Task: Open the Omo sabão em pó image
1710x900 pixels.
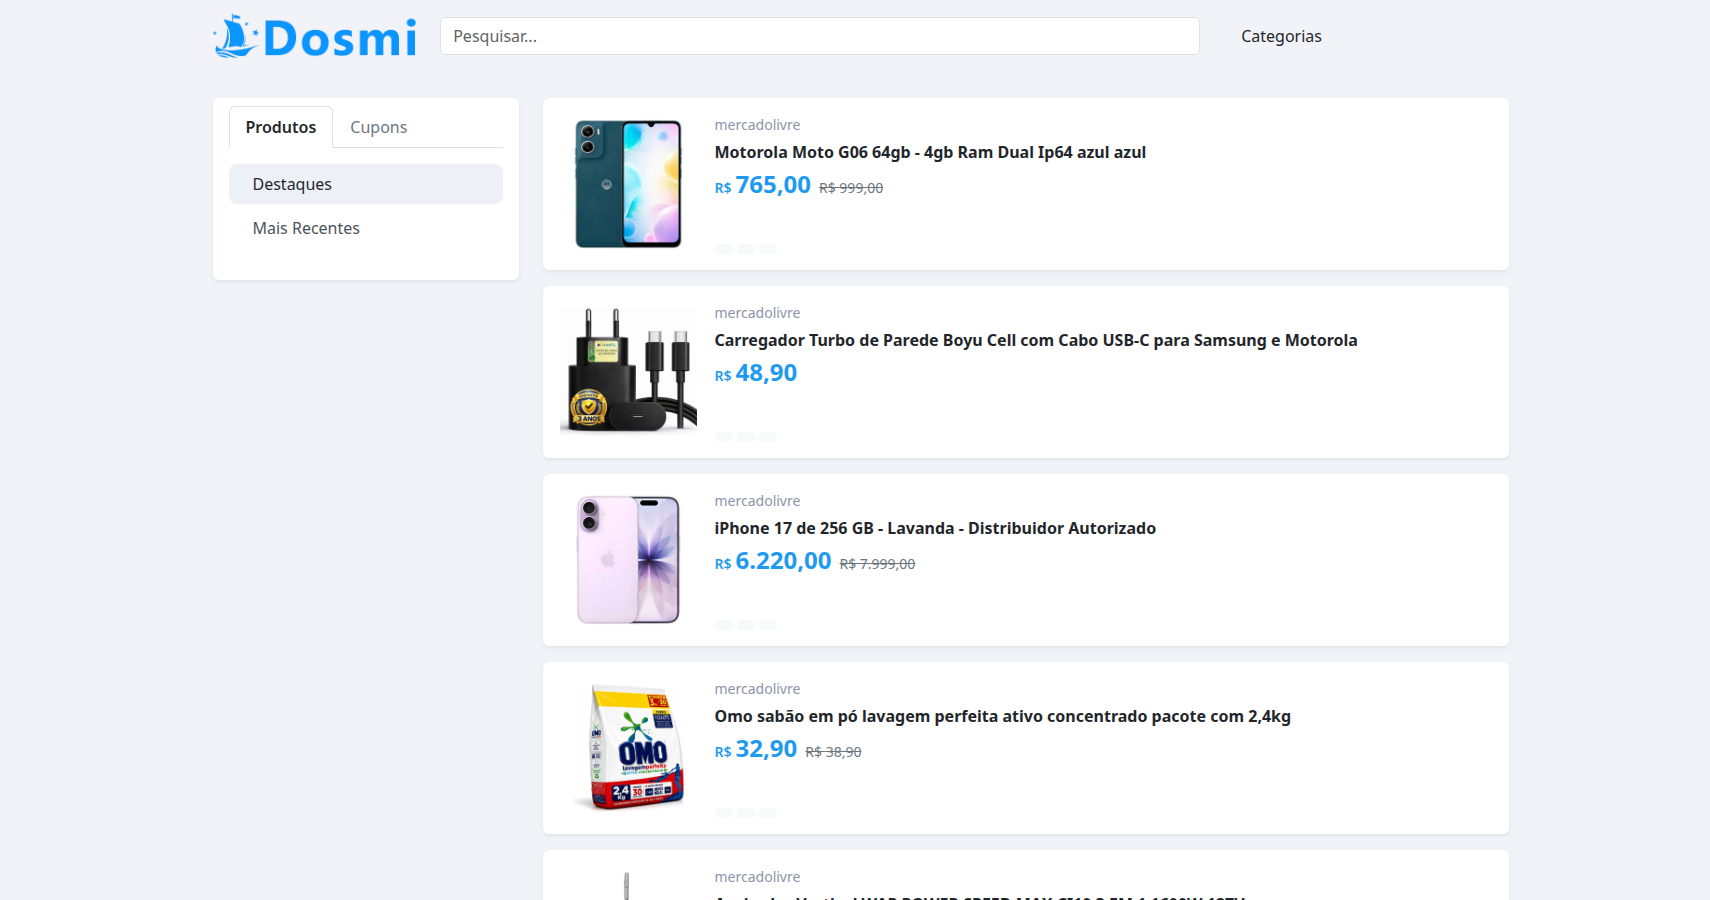Action: pos(628,748)
